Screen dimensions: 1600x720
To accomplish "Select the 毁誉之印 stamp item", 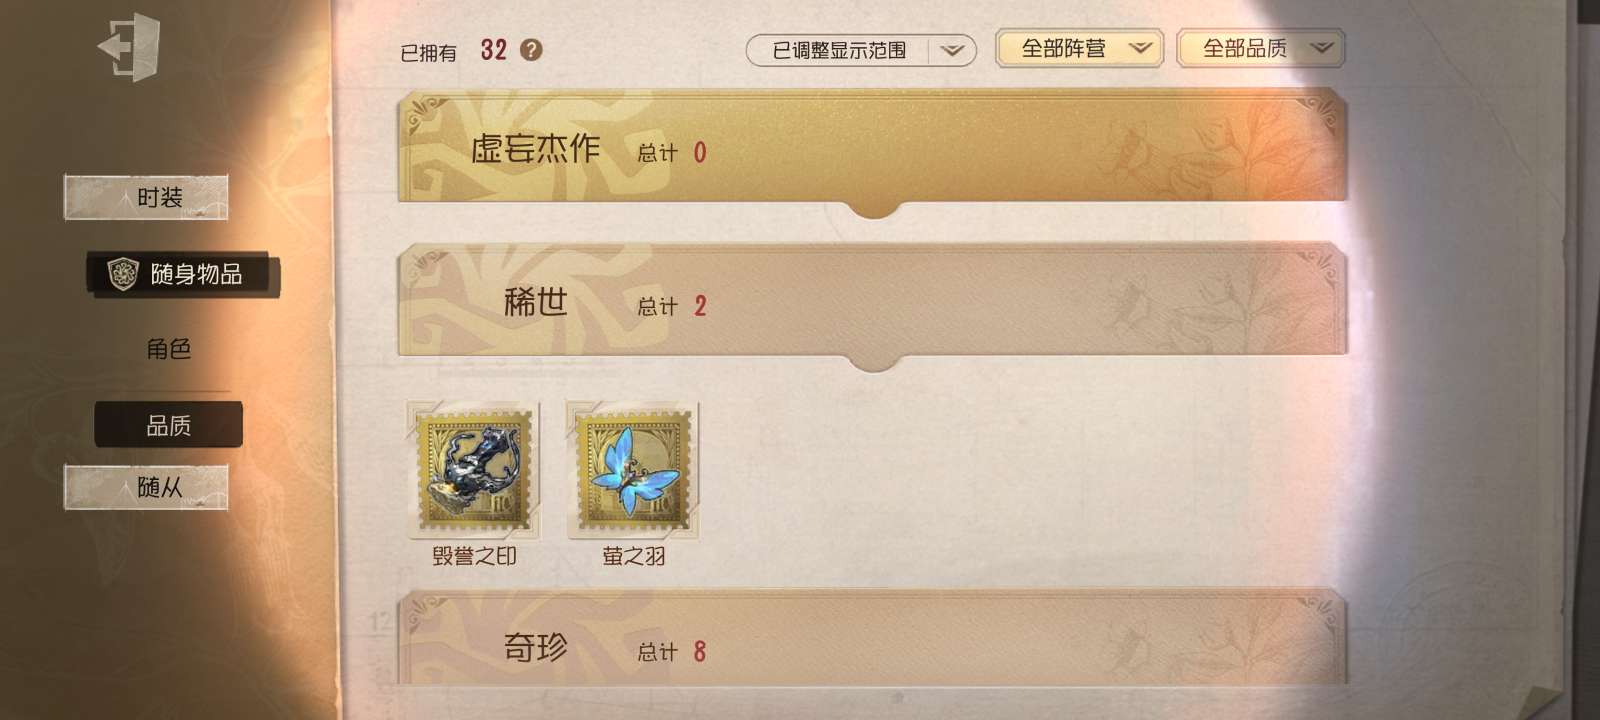I will 474,472.
